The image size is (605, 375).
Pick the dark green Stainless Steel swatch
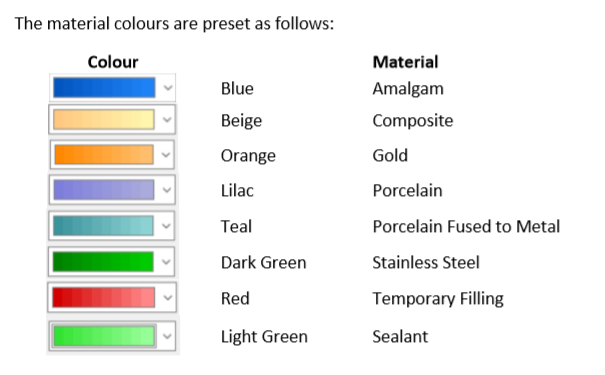tap(103, 262)
